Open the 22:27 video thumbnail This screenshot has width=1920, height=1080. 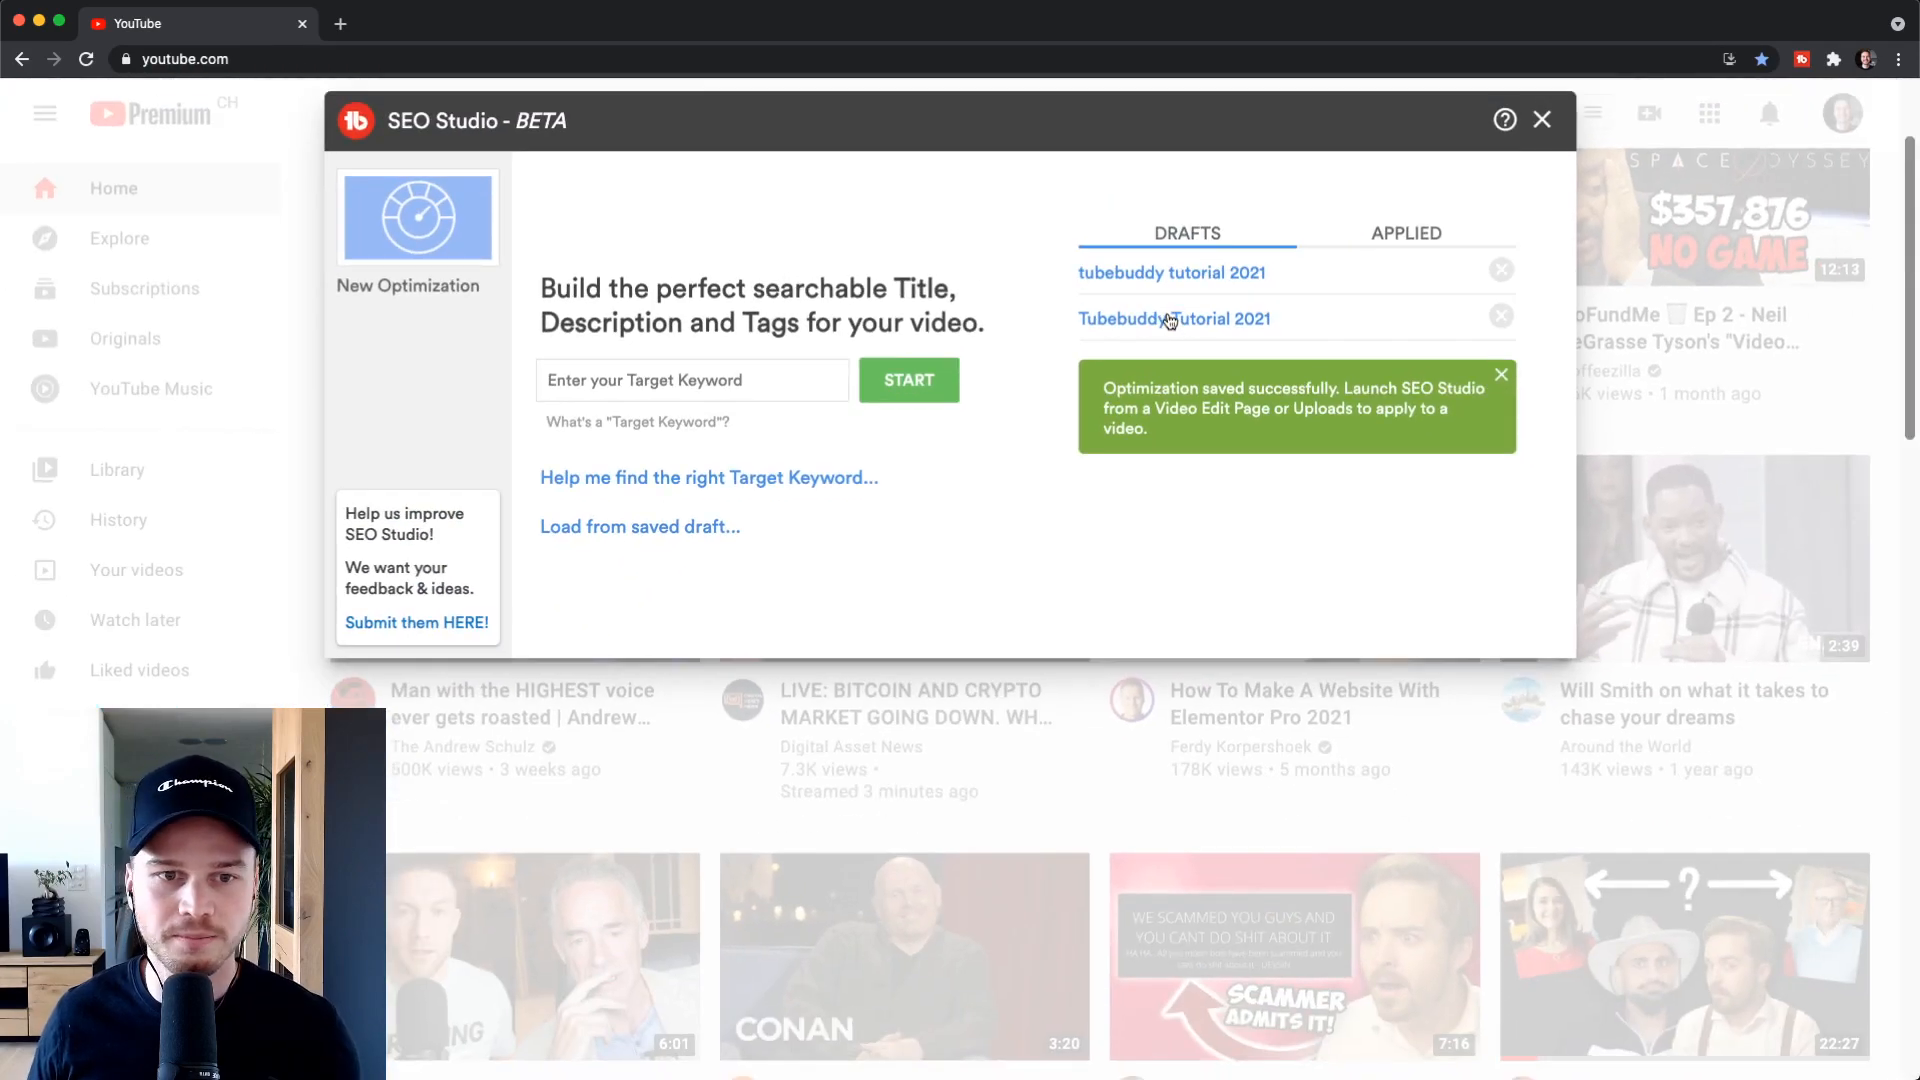tap(1684, 956)
